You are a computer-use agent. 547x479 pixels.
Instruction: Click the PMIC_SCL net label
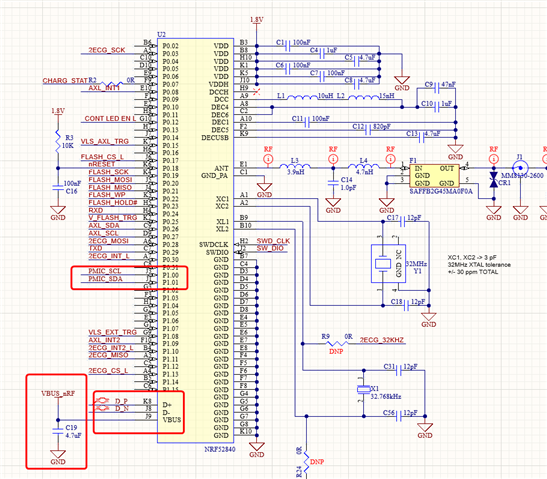click(105, 271)
